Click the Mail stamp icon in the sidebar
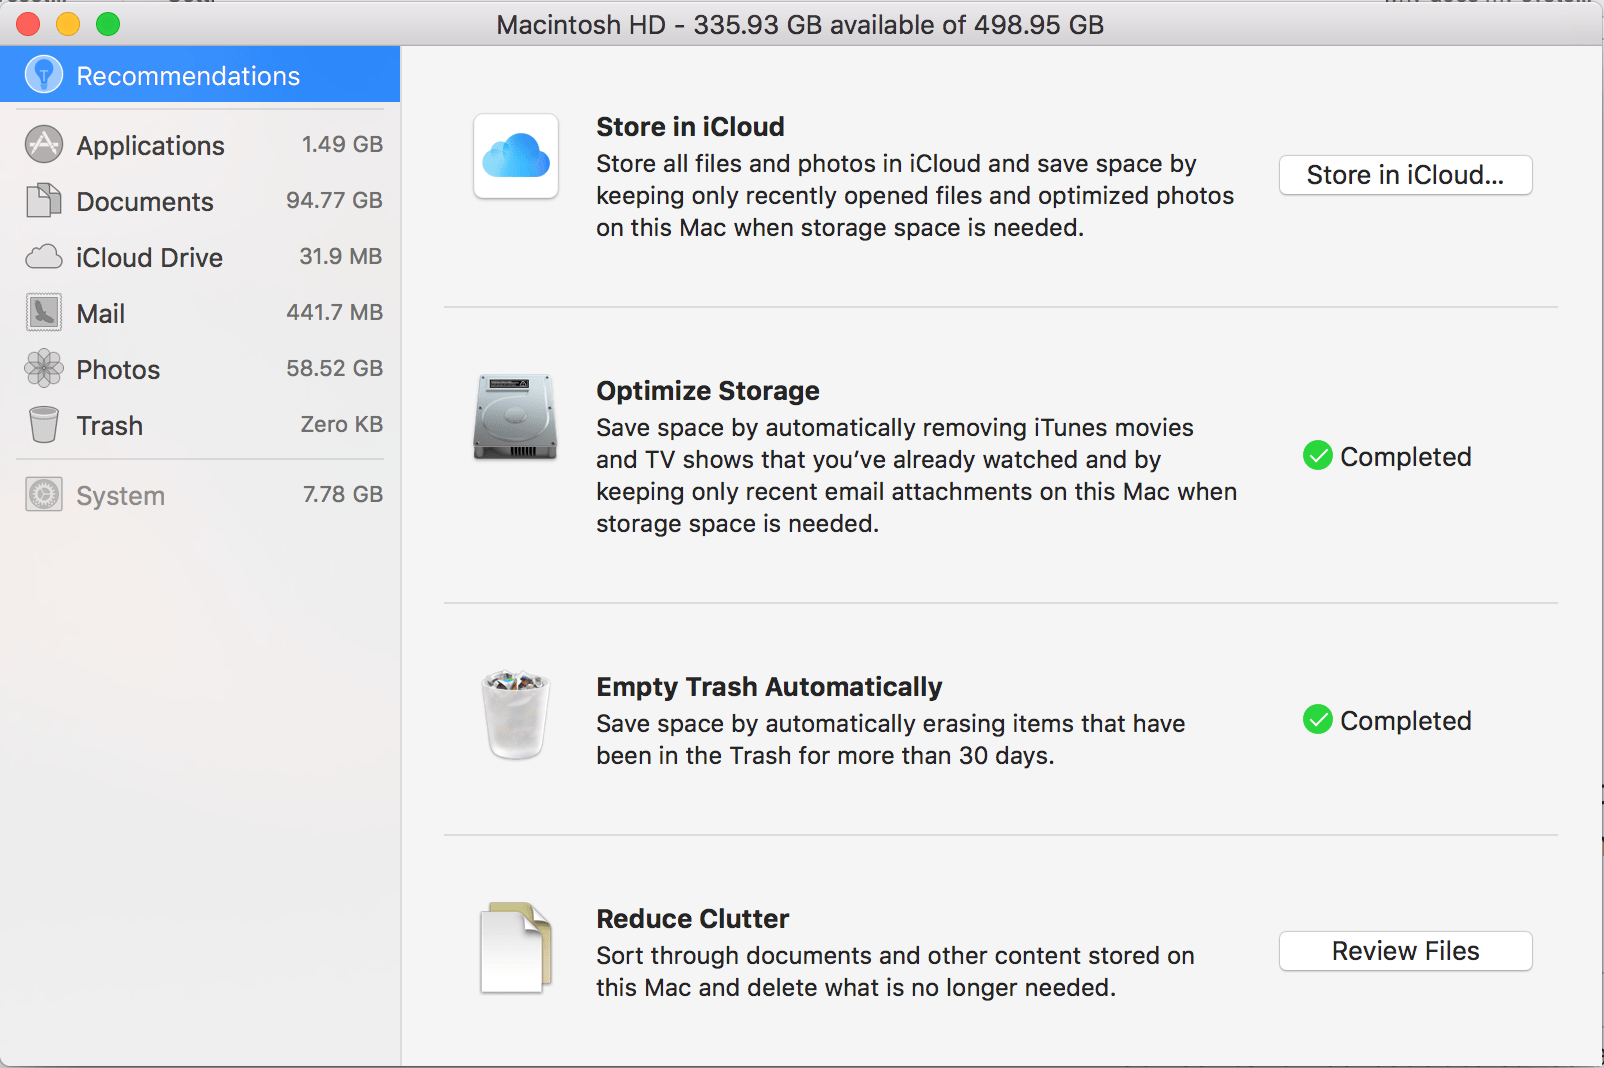 click(x=42, y=312)
